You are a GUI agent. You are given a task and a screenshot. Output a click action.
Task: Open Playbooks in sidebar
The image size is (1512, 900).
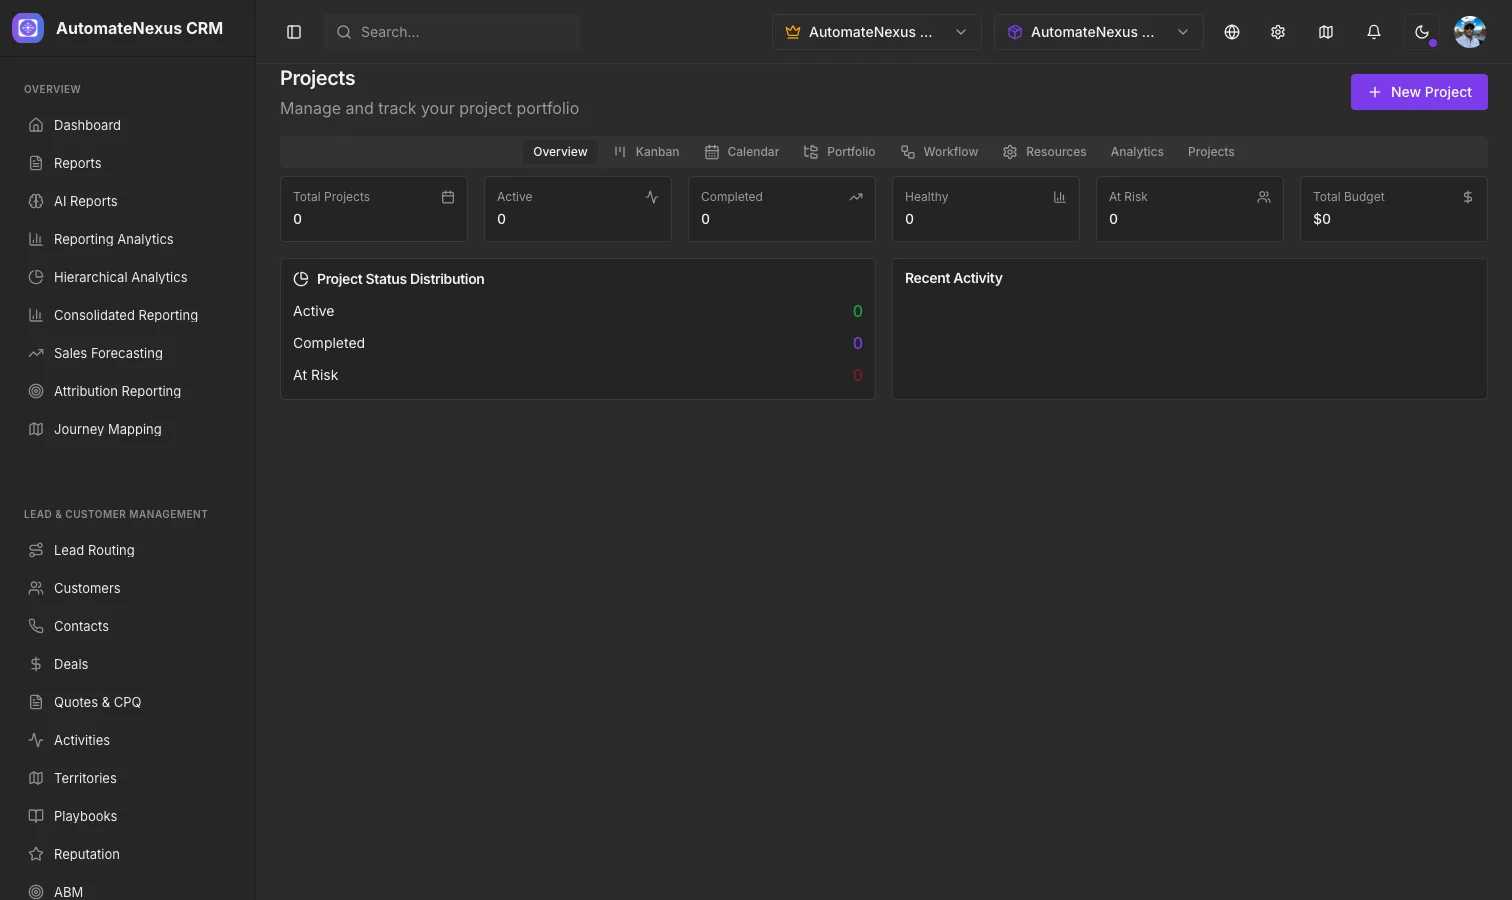128,816
